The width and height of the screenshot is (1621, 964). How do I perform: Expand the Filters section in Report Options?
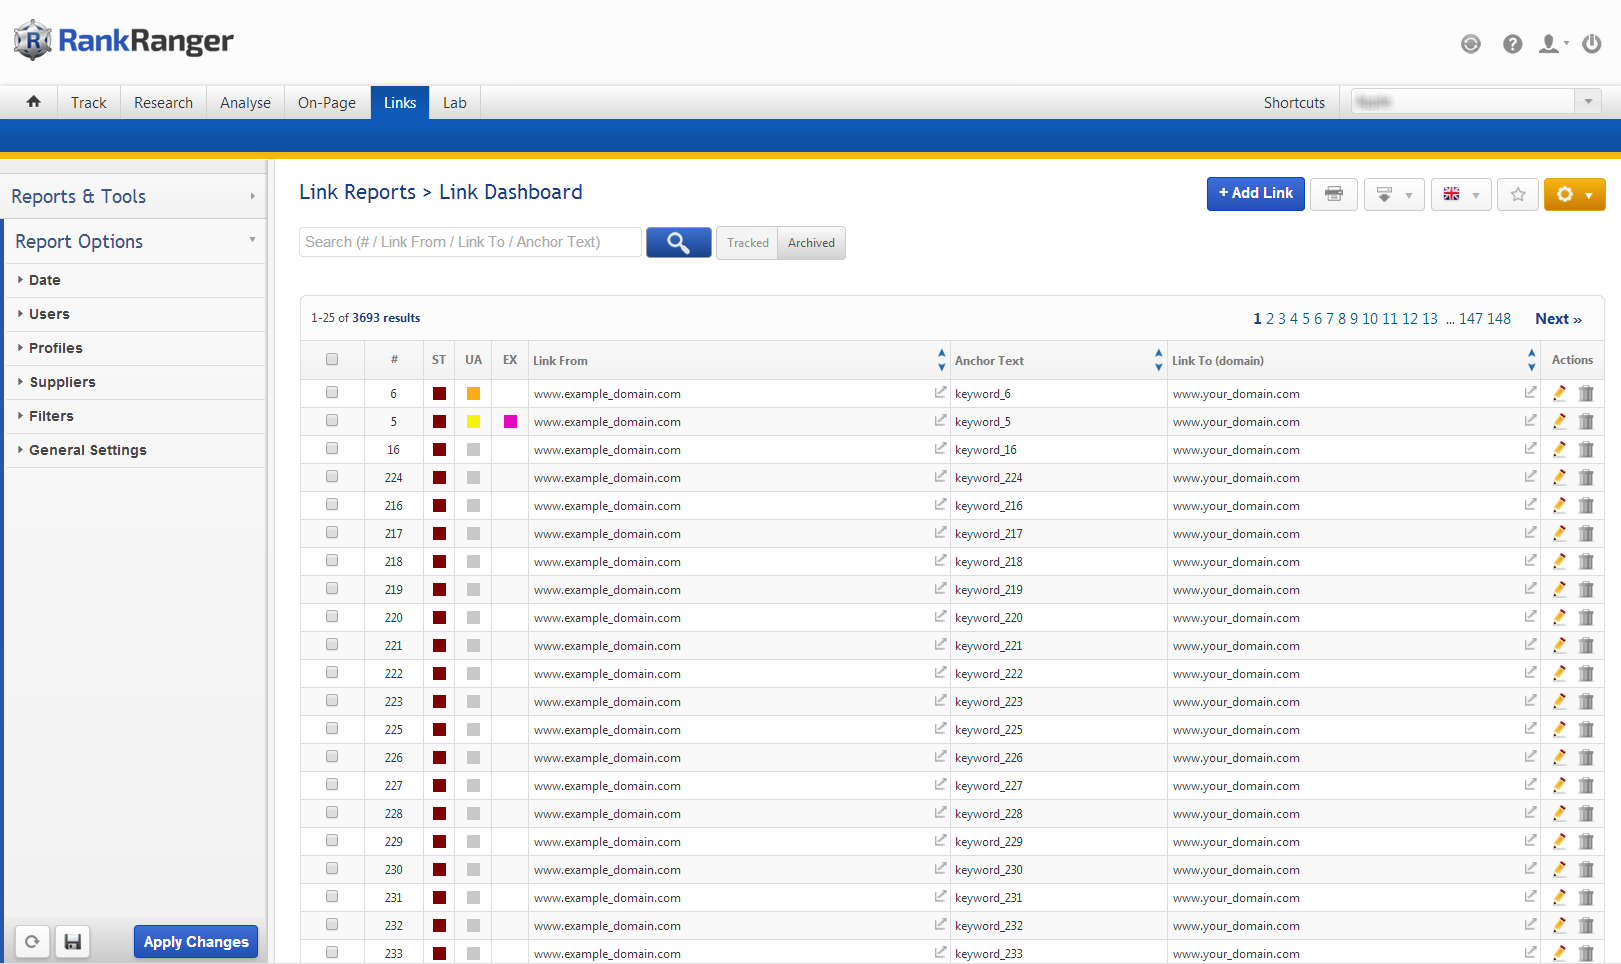tap(51, 416)
